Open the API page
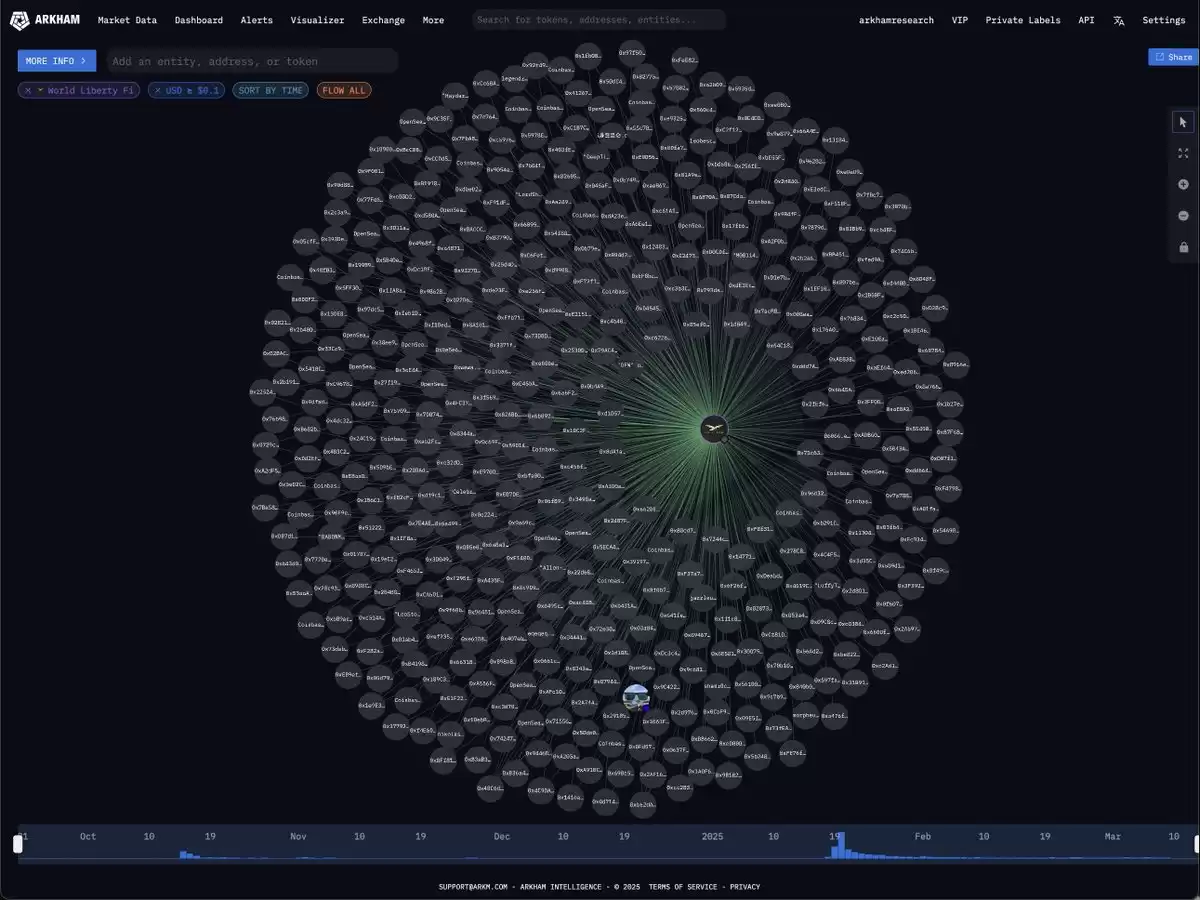This screenshot has height=900, width=1200. (1086, 20)
